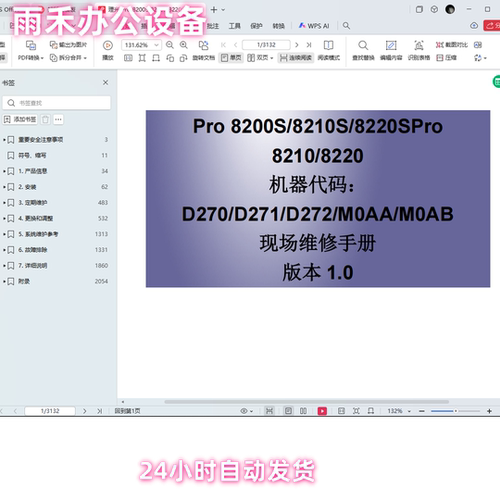
Task: Click the 输出为图片 export-to-image button
Action: pos(68,45)
